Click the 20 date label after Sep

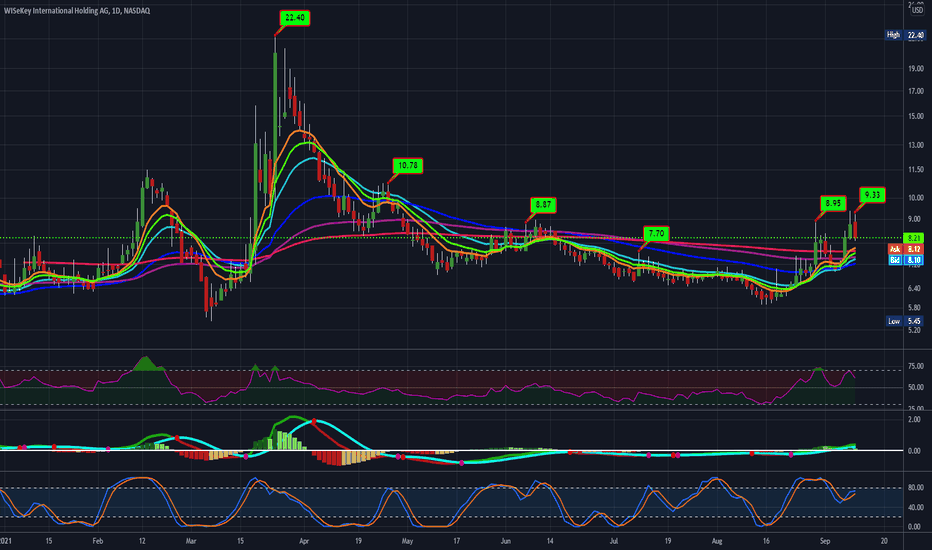pyautogui.click(x=884, y=541)
